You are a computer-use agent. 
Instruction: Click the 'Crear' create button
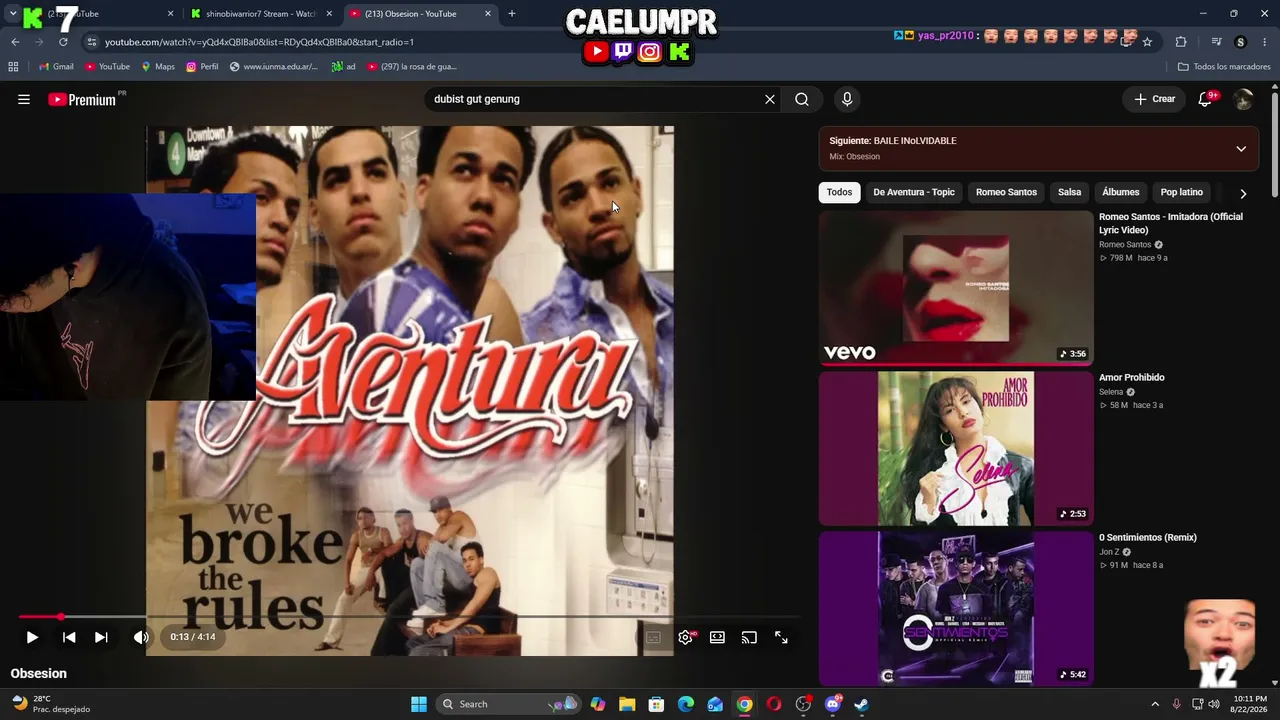tap(1154, 99)
